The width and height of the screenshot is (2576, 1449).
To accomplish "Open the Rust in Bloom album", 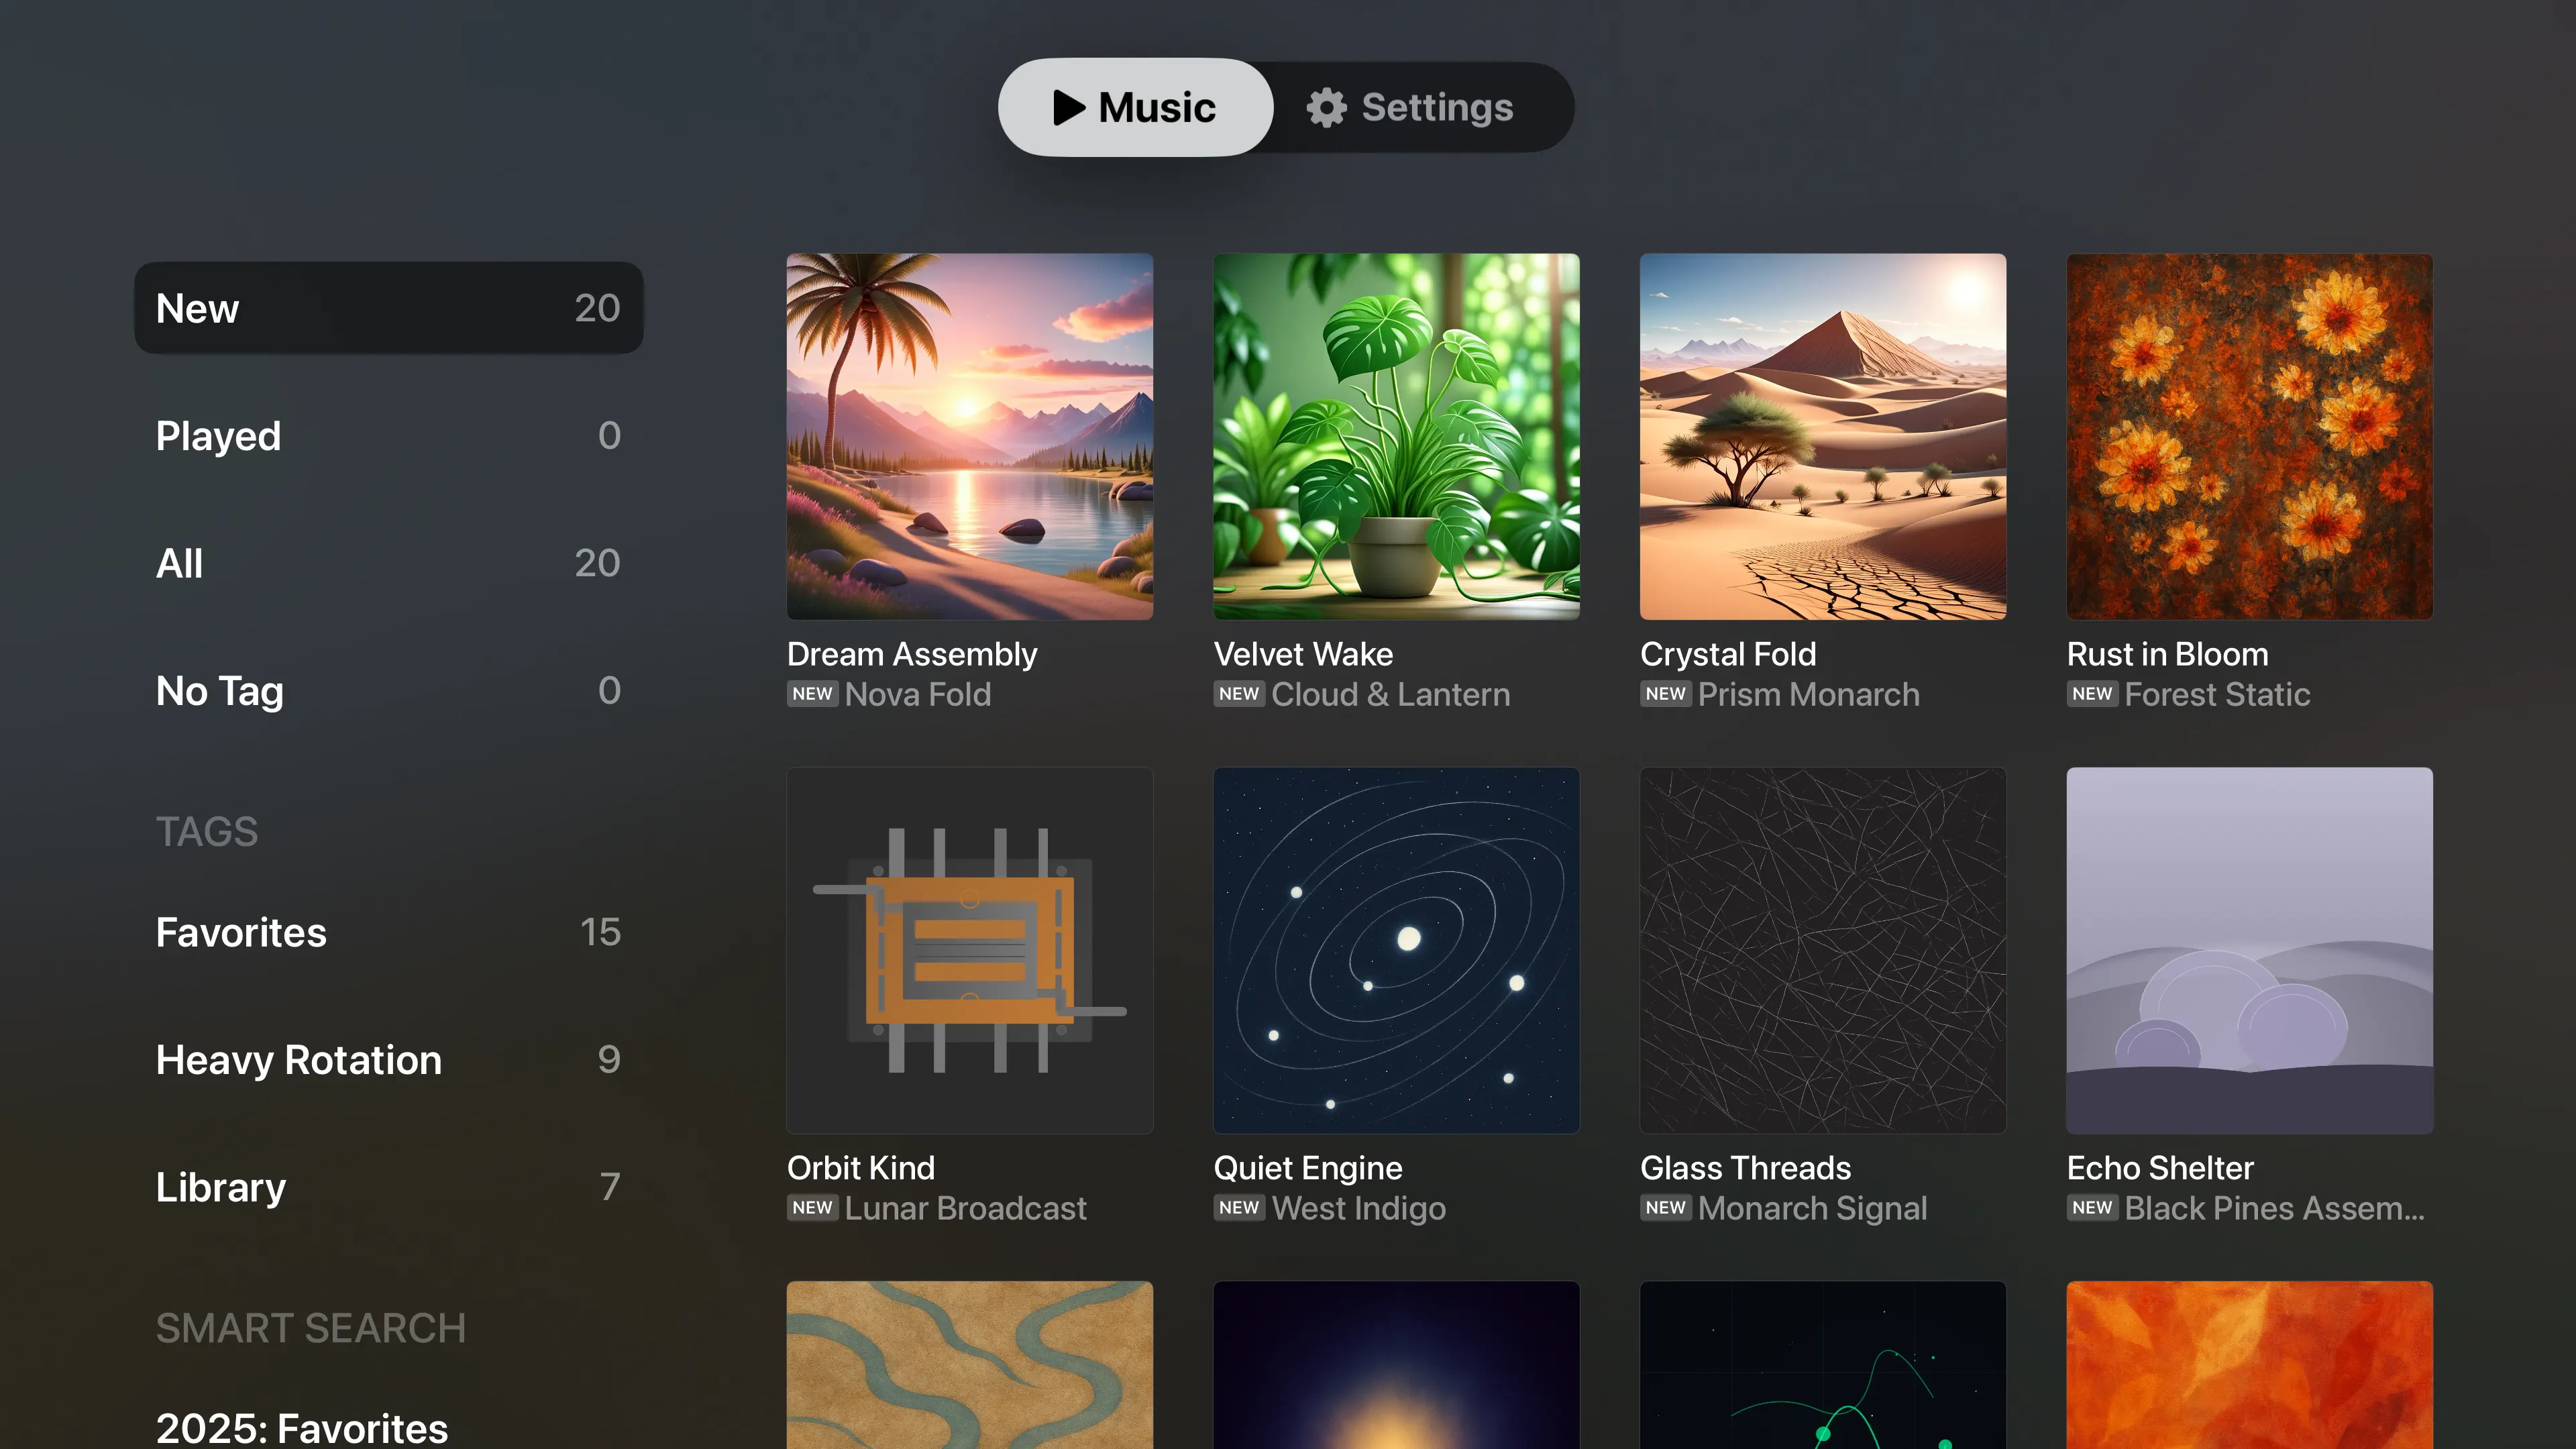I will (2249, 436).
